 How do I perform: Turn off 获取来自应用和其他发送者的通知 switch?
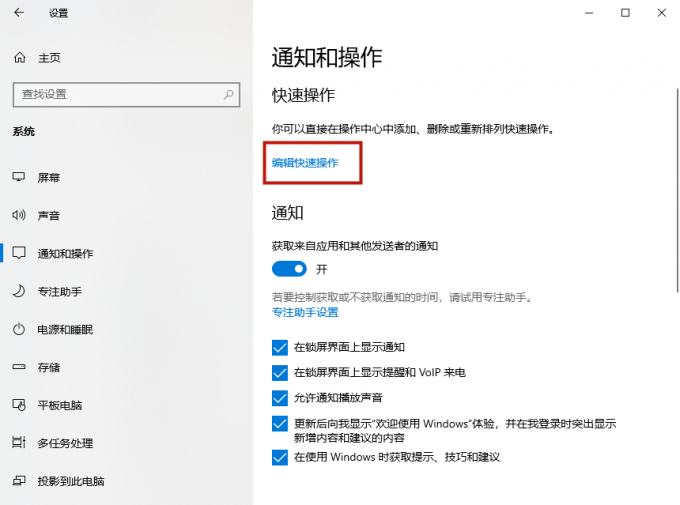(289, 269)
